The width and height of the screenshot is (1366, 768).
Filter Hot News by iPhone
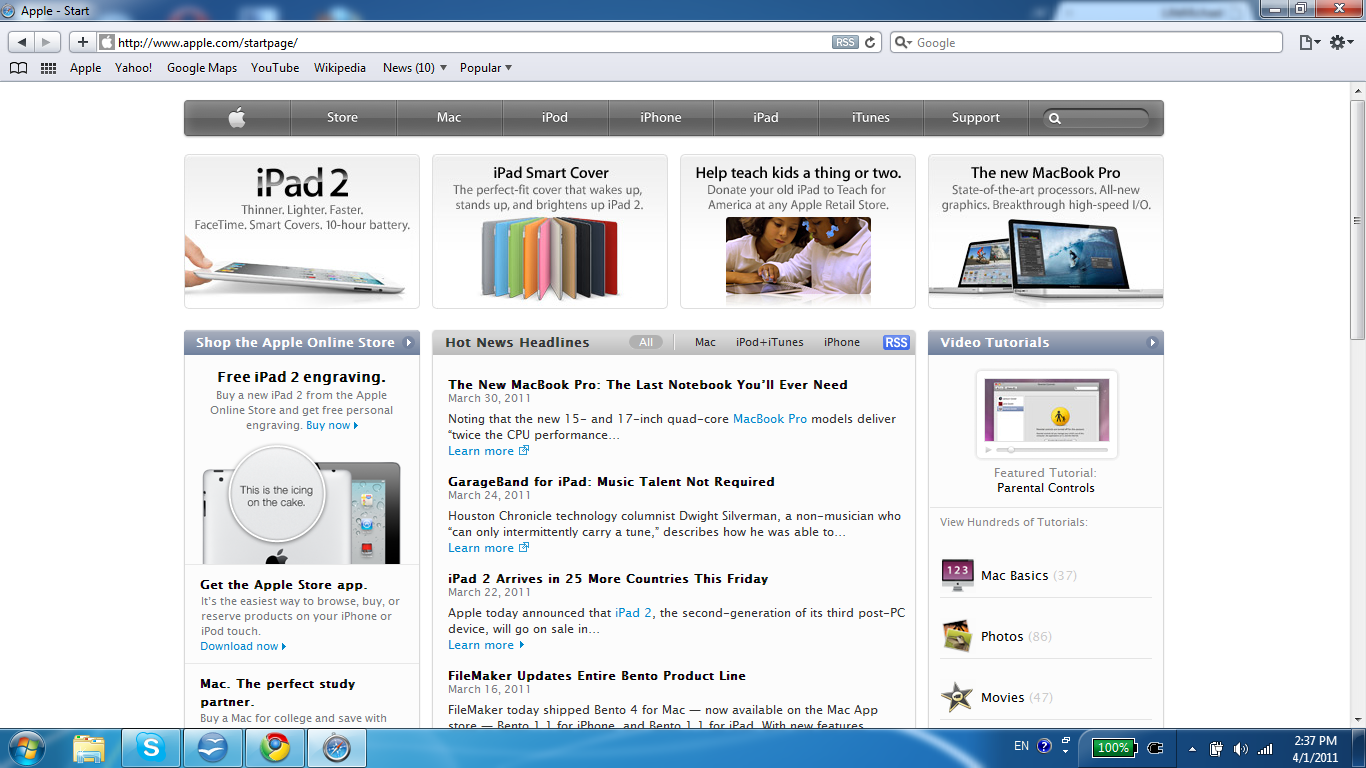(842, 342)
